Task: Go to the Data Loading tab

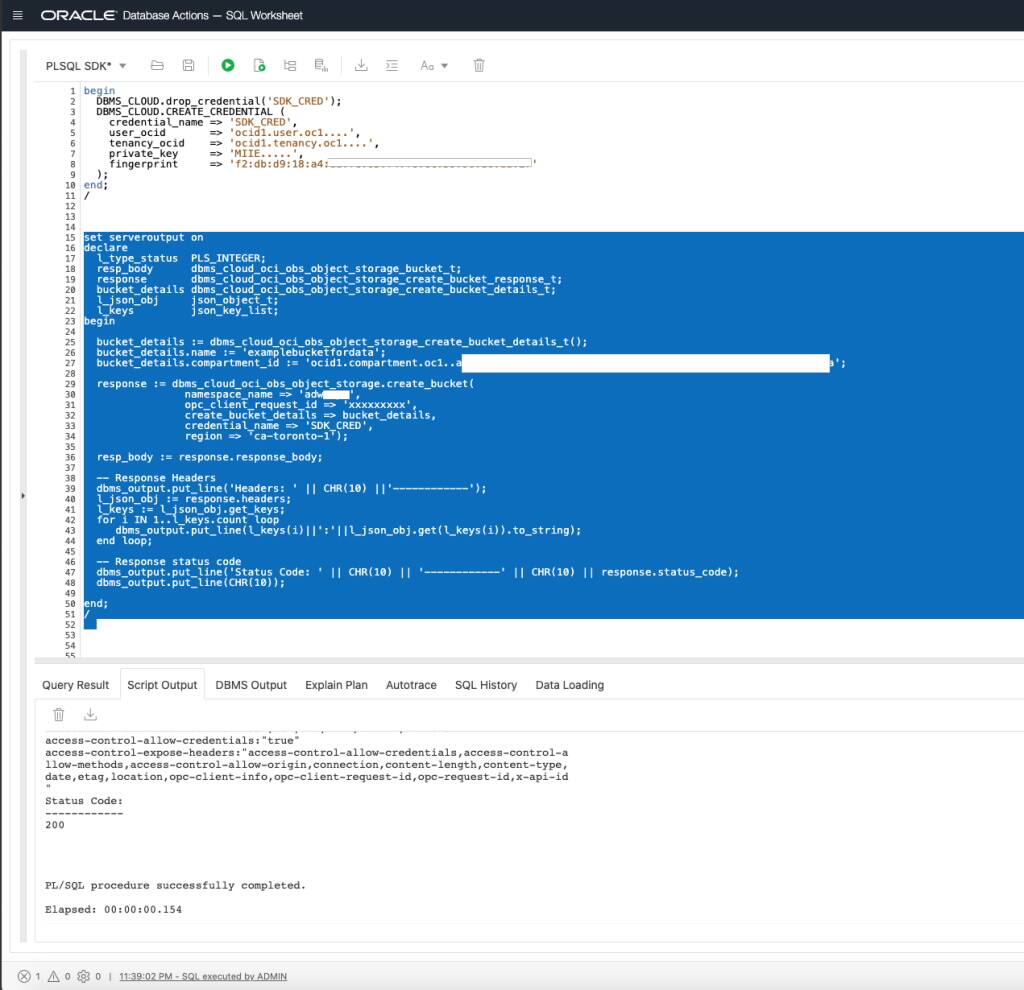Action: (x=569, y=685)
